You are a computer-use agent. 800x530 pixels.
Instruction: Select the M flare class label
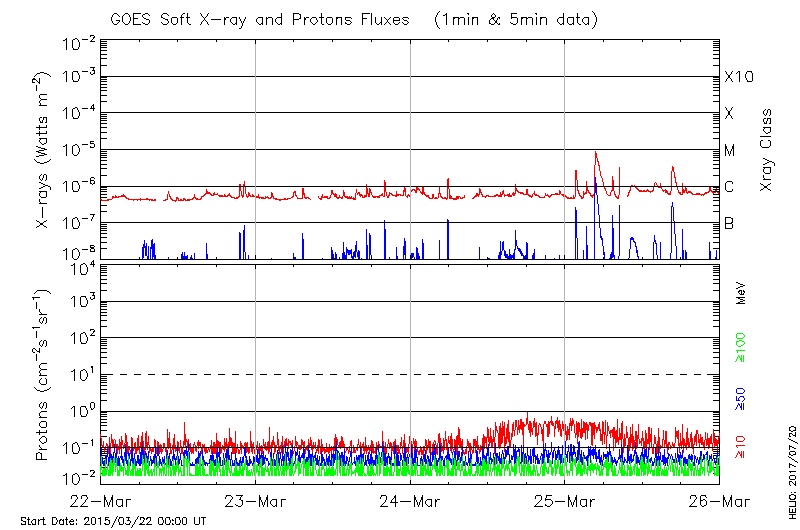730,150
